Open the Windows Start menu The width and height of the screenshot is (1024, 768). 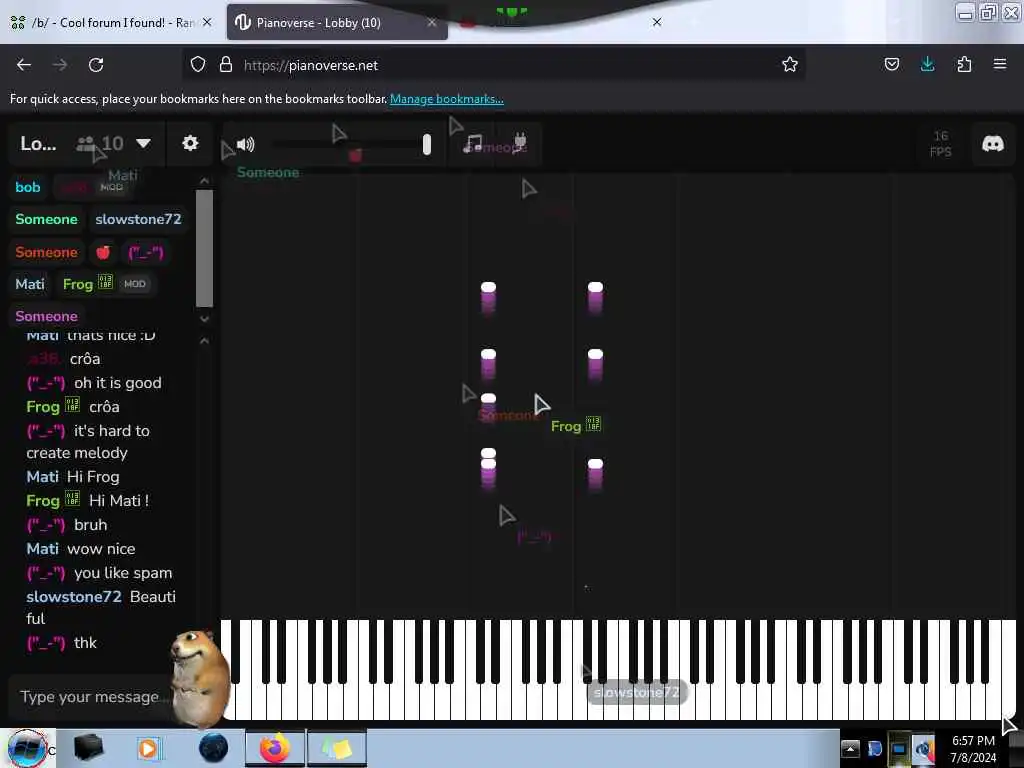[27, 748]
